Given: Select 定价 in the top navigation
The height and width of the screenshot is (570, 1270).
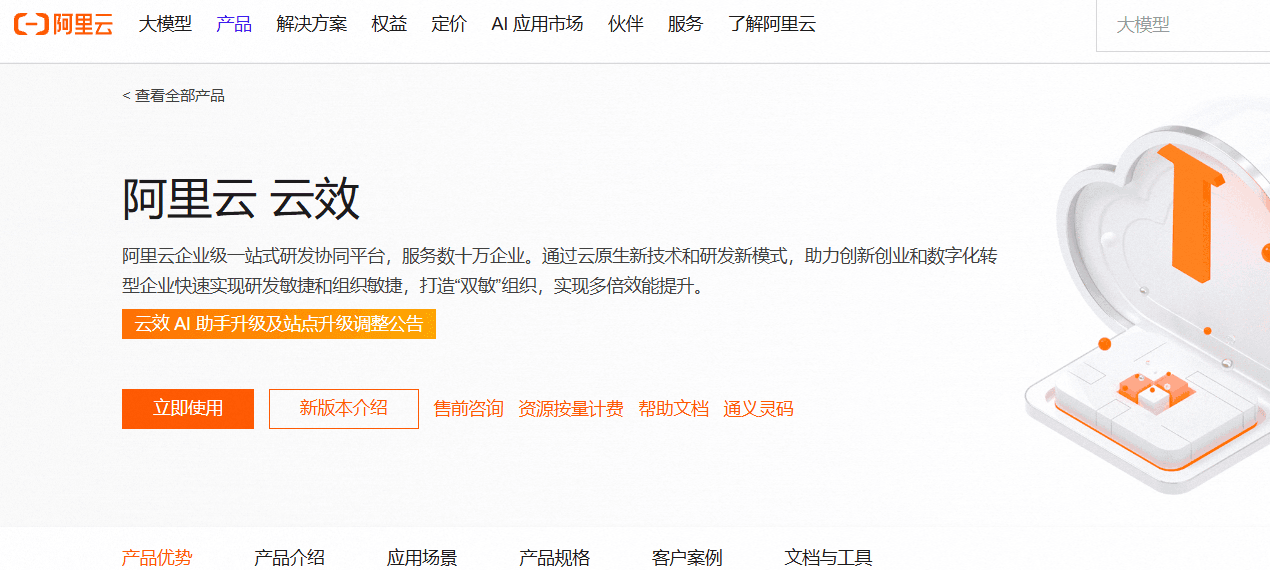Looking at the screenshot, I should click(x=449, y=24).
